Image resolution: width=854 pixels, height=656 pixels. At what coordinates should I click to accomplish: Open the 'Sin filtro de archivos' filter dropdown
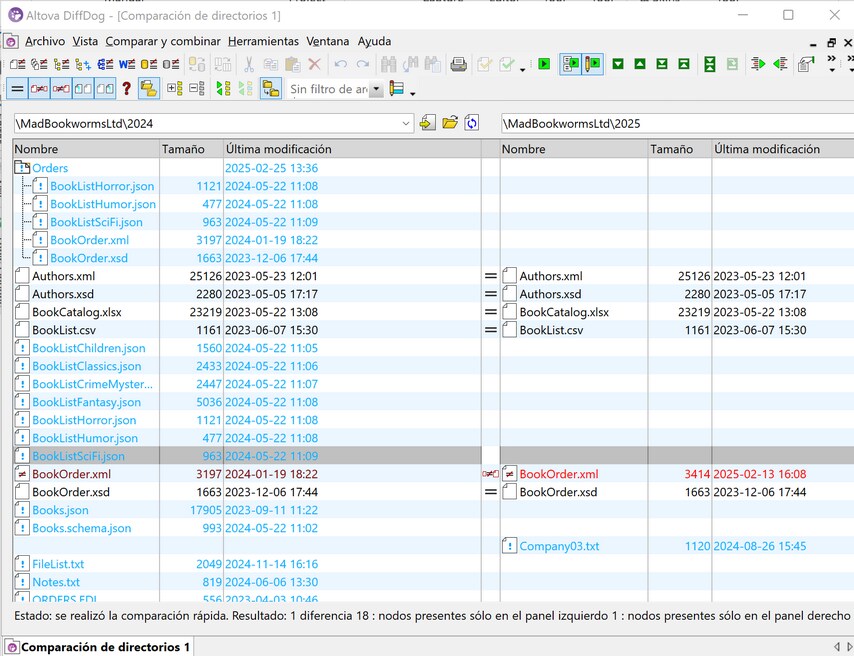376,89
